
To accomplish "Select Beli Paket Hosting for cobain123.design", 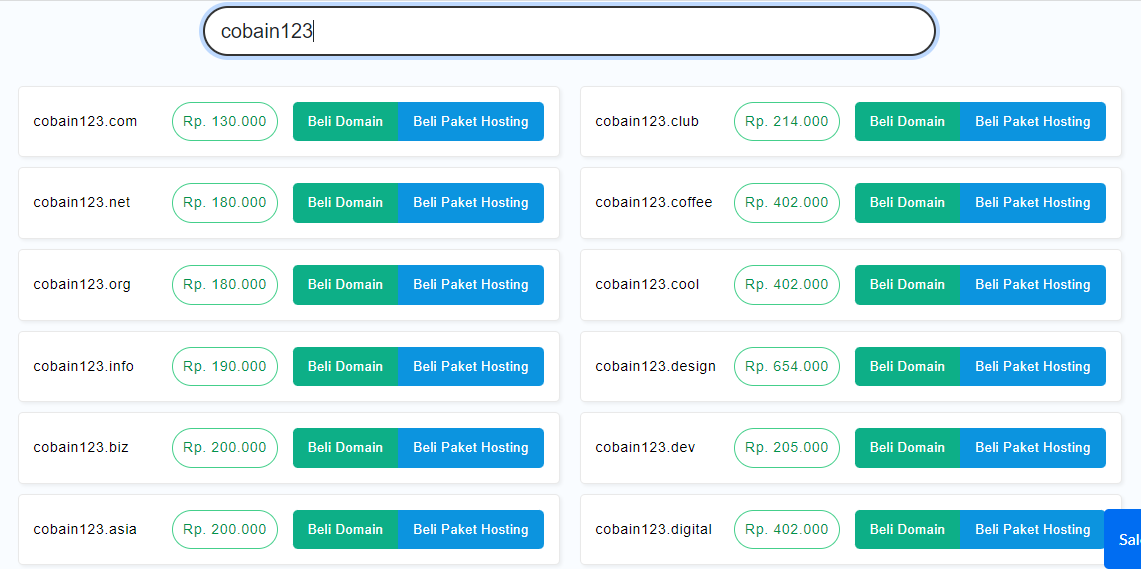I will pyautogui.click(x=1033, y=366).
